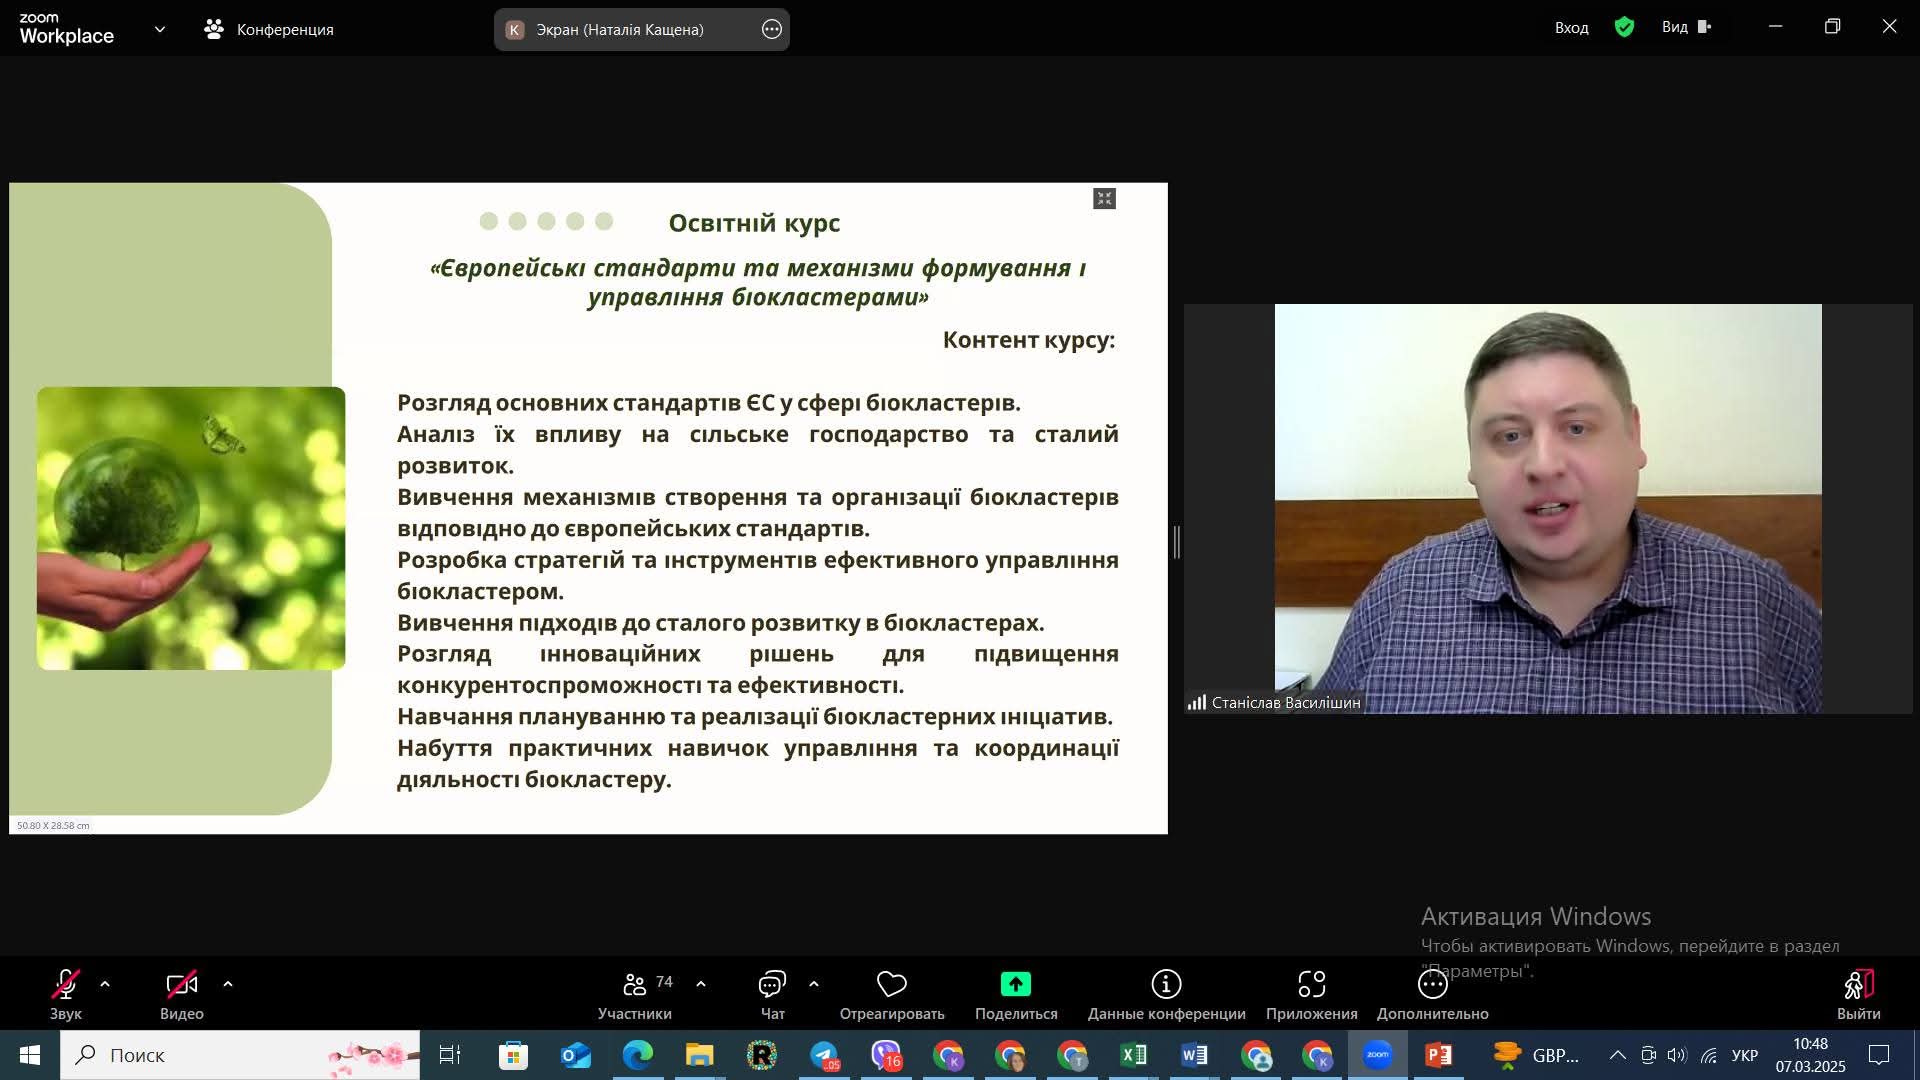This screenshot has height=1080, width=1920.
Task: Leave the meeting with Выйти button
Action: tap(1858, 986)
